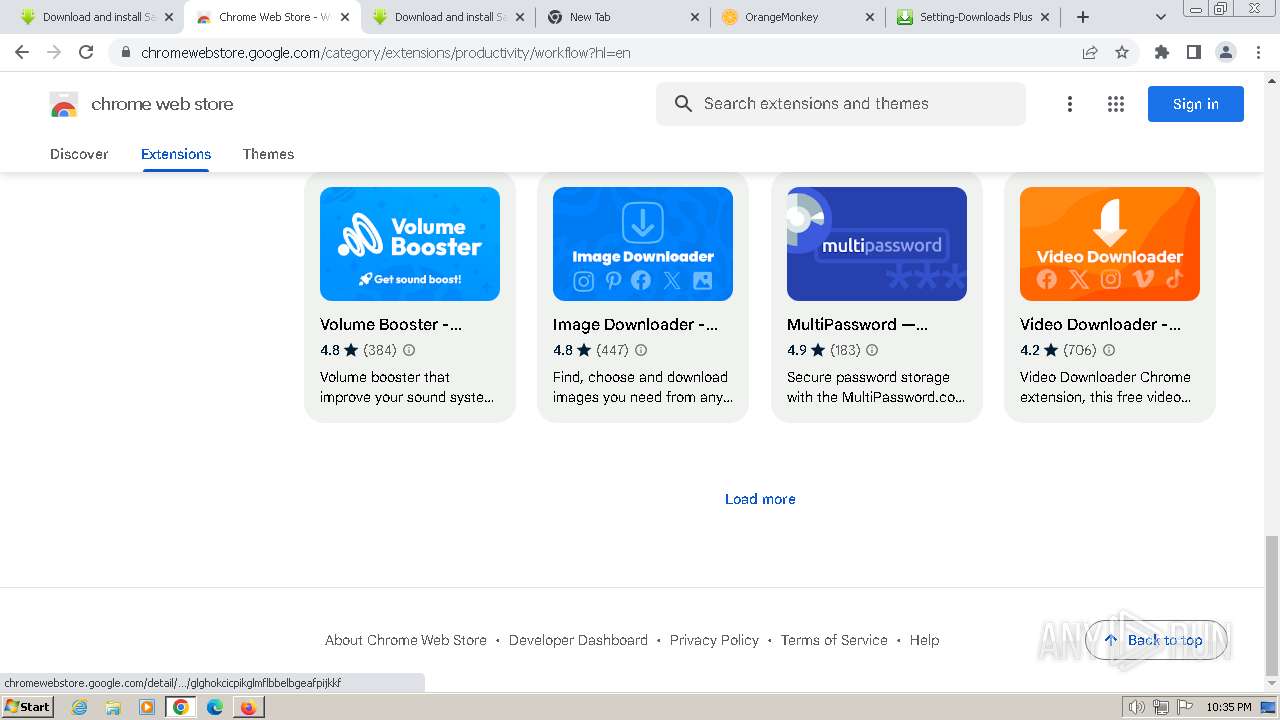This screenshot has width=1280, height=720.
Task: Show rating info for Volume Booster
Action: [x=409, y=350]
